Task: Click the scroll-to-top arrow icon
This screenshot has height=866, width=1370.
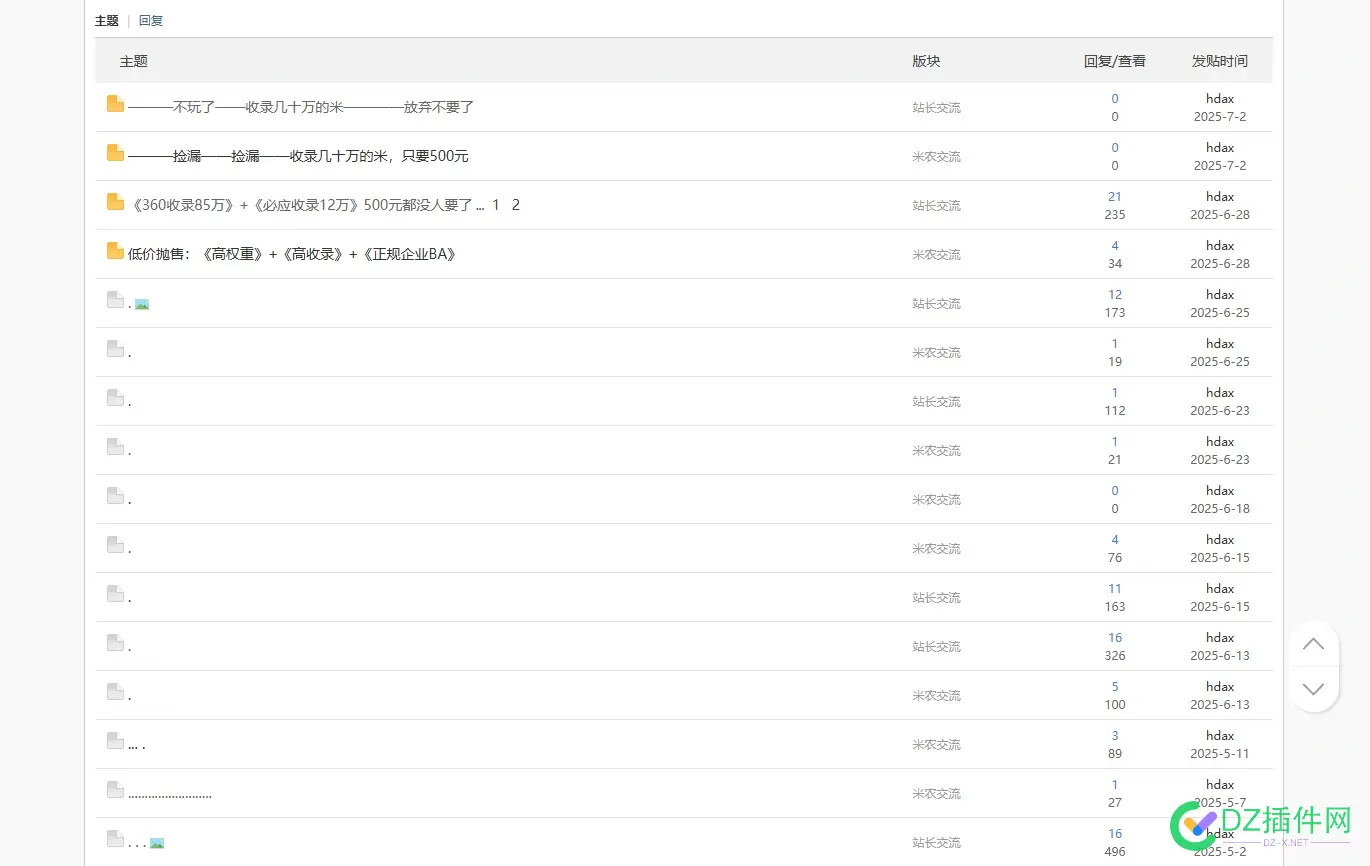Action: [x=1314, y=643]
